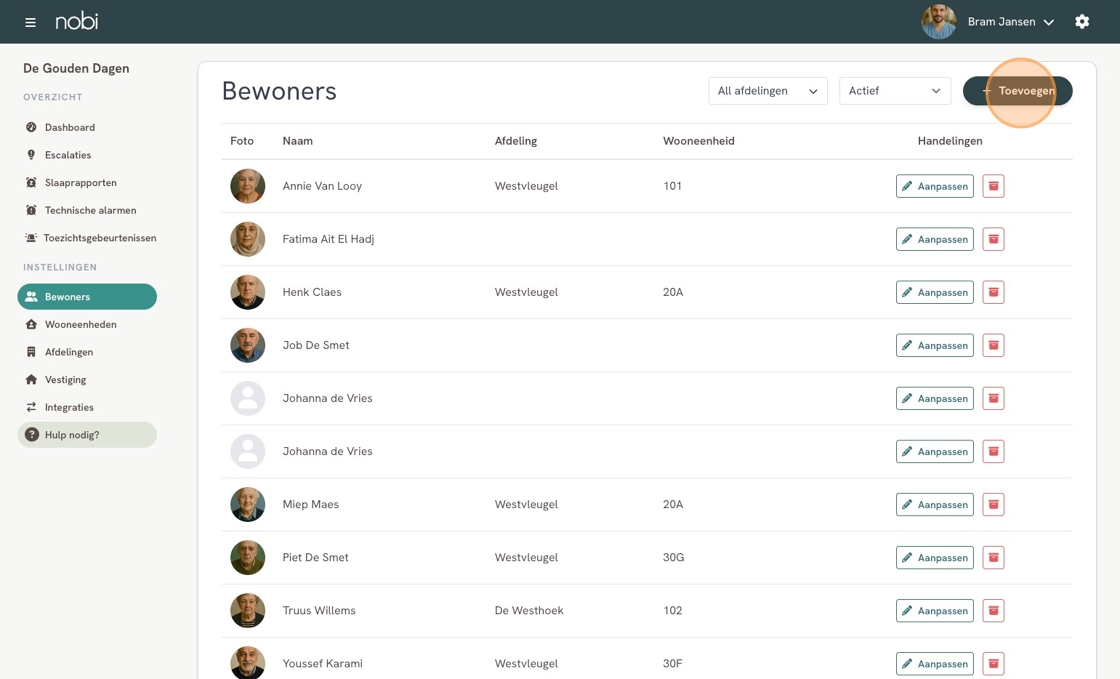Image resolution: width=1120 pixels, height=679 pixels.
Task: Click Job De Smet's photo thumbnail
Action: pos(248,345)
